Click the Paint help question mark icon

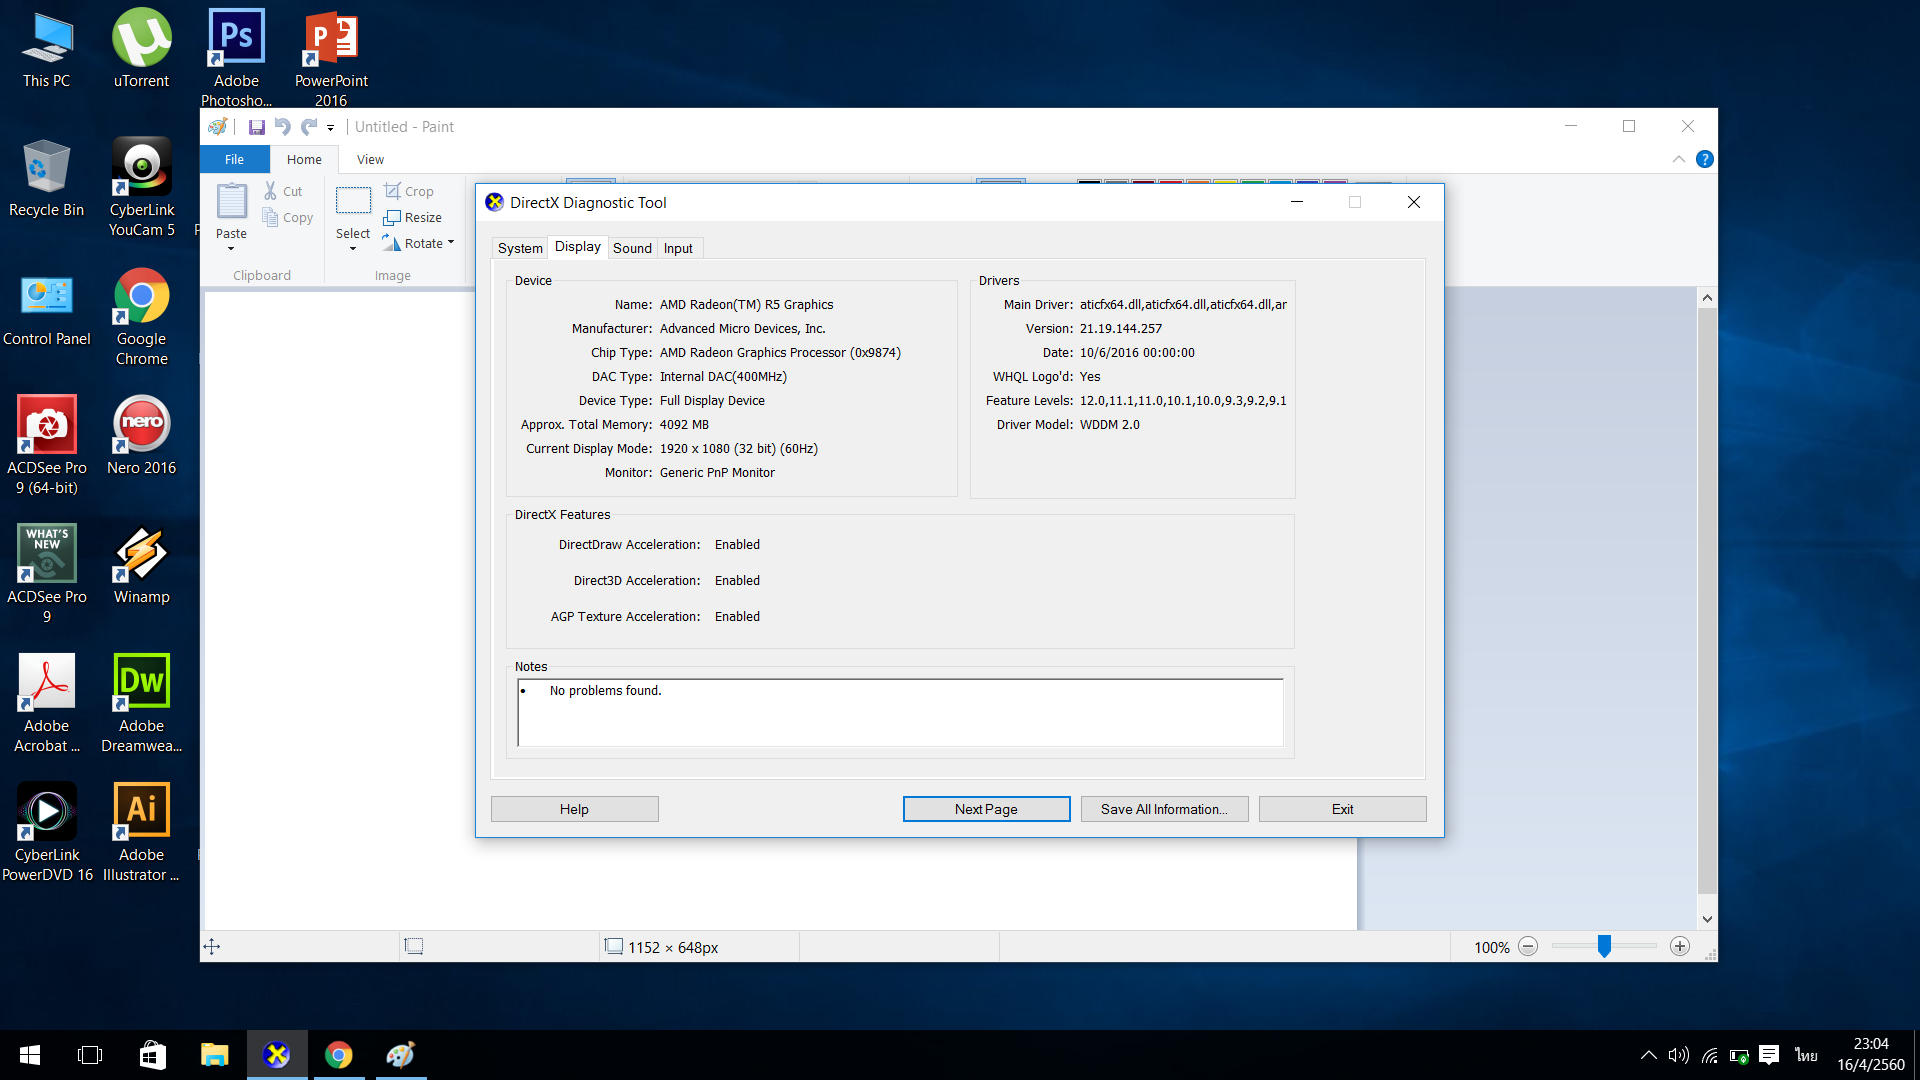coord(1705,159)
